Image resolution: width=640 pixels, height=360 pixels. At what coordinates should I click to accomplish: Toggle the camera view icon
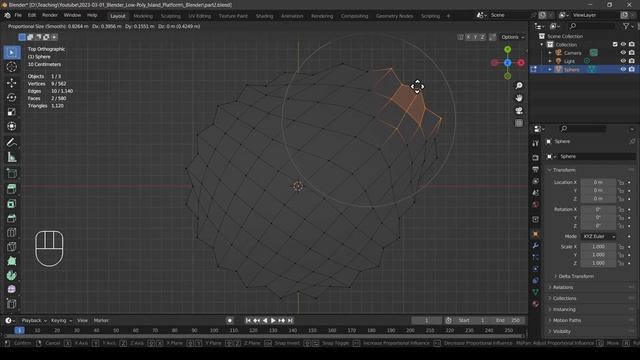[x=519, y=111]
